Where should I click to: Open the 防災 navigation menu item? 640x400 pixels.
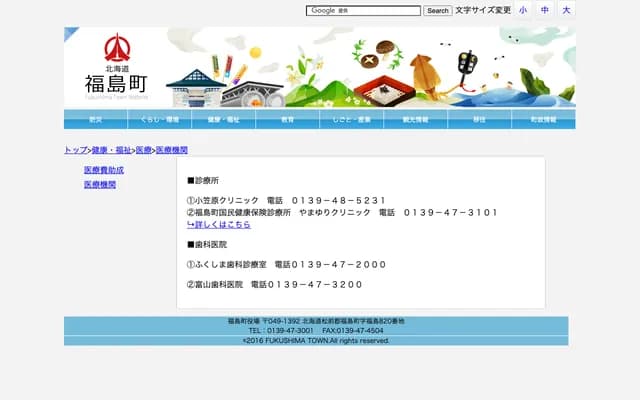[x=96, y=119]
